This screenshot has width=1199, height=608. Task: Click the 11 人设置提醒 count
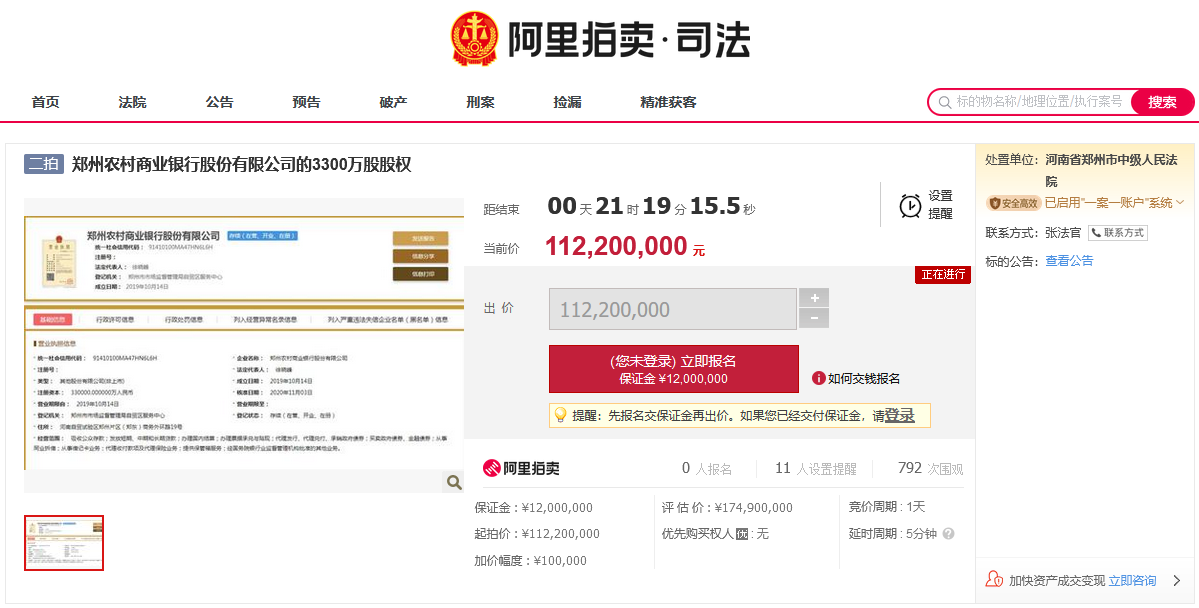(816, 468)
